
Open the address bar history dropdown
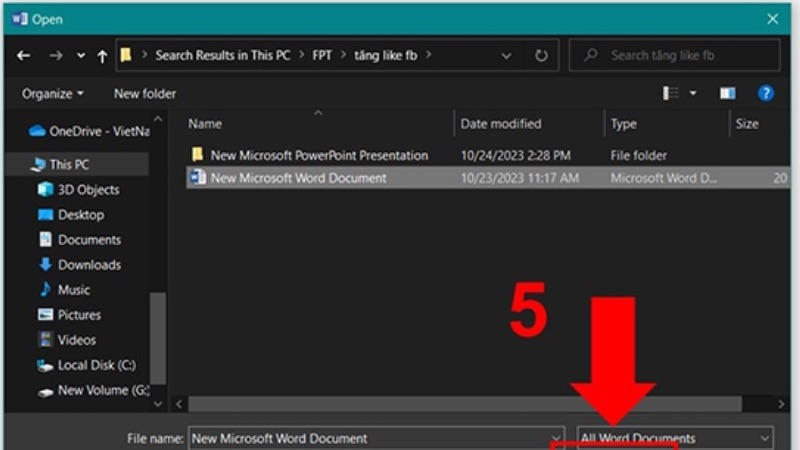pyautogui.click(x=506, y=56)
